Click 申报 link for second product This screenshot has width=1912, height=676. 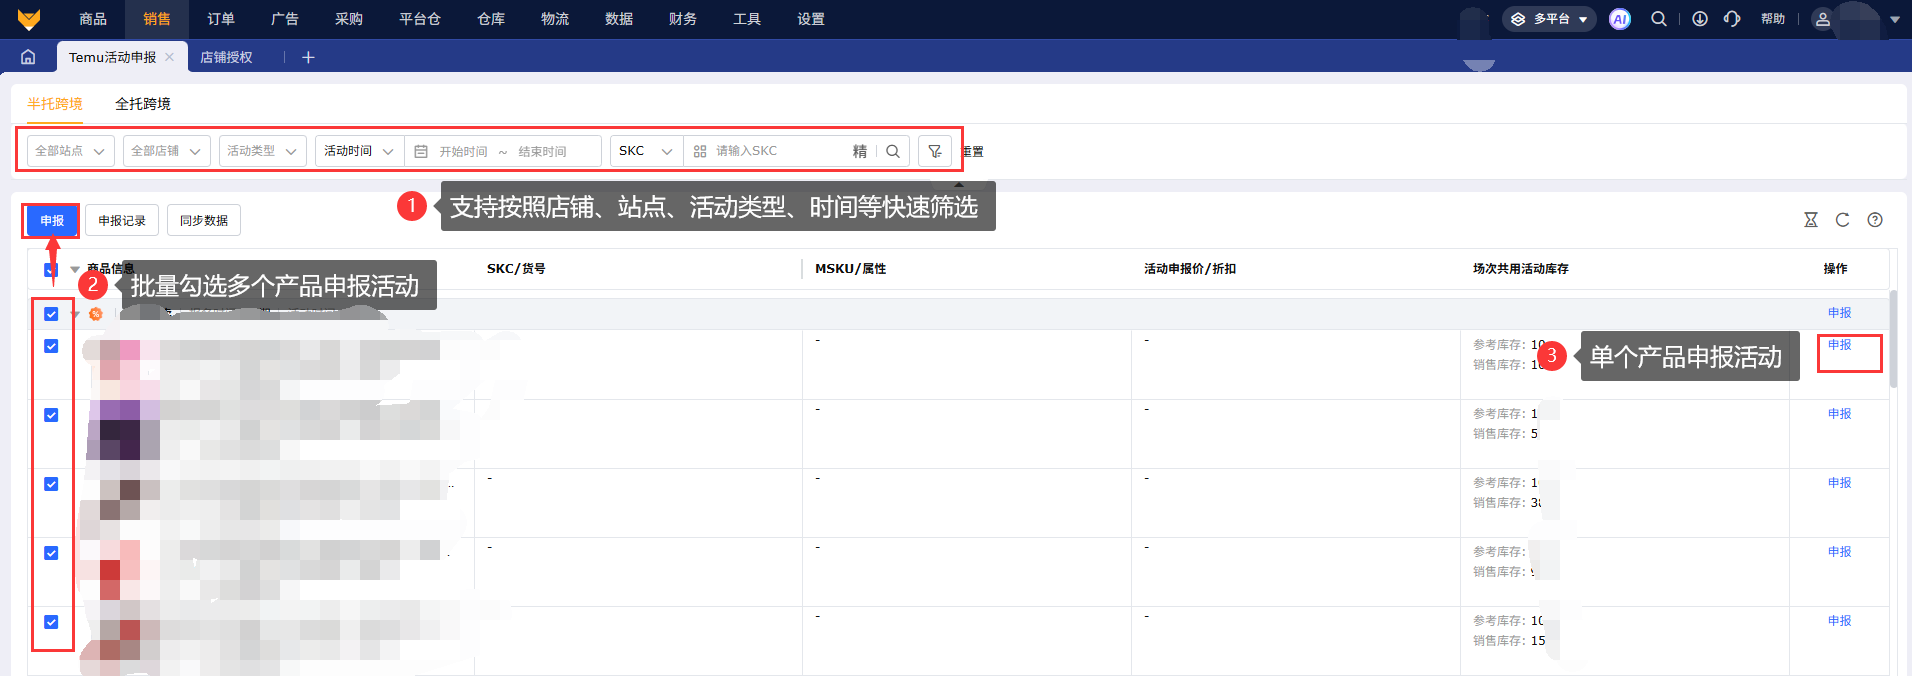[1840, 414]
